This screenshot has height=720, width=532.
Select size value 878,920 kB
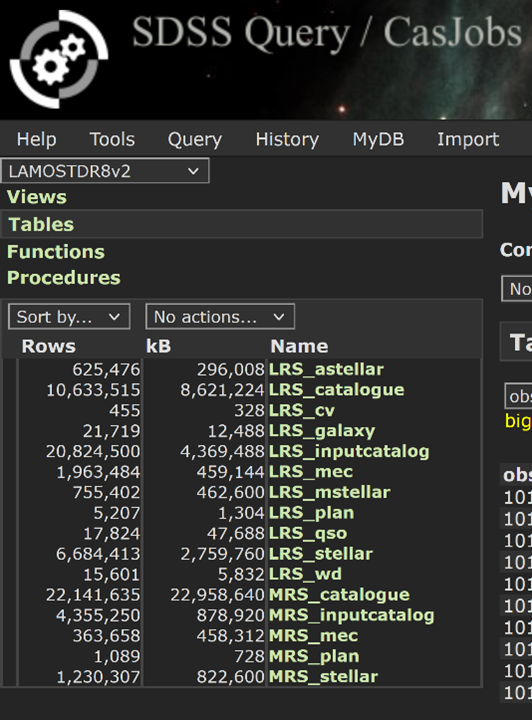pyautogui.click(x=230, y=615)
